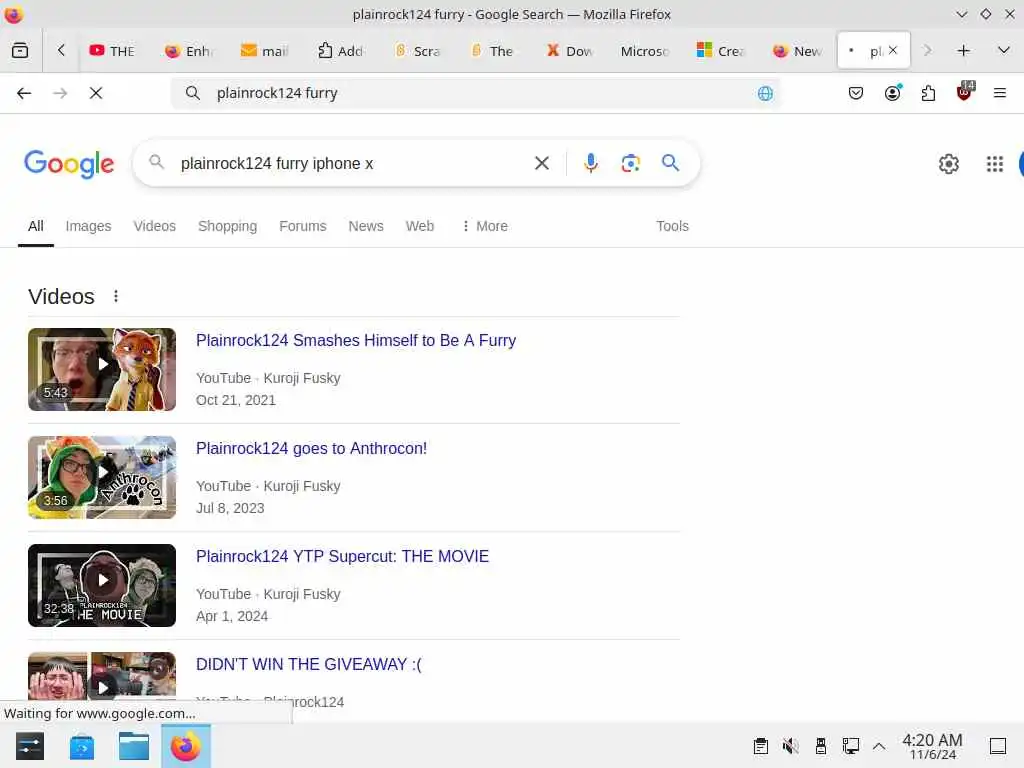Switch to Web results

click(x=420, y=226)
